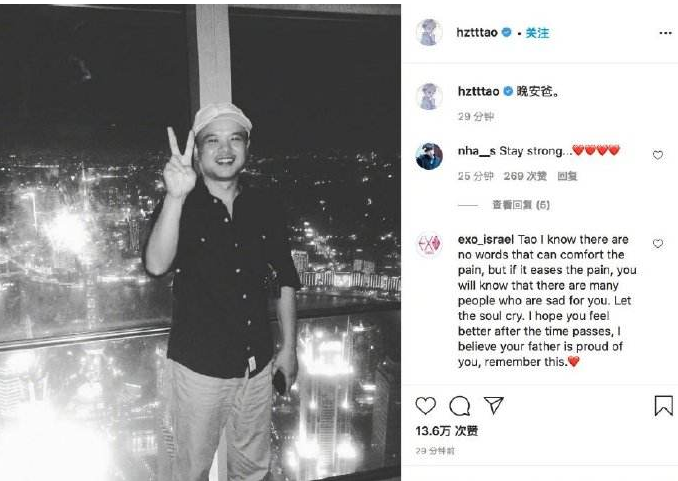This screenshot has width=678, height=481.
Task: Follow hzttao with the 关注 button
Action: (537, 33)
